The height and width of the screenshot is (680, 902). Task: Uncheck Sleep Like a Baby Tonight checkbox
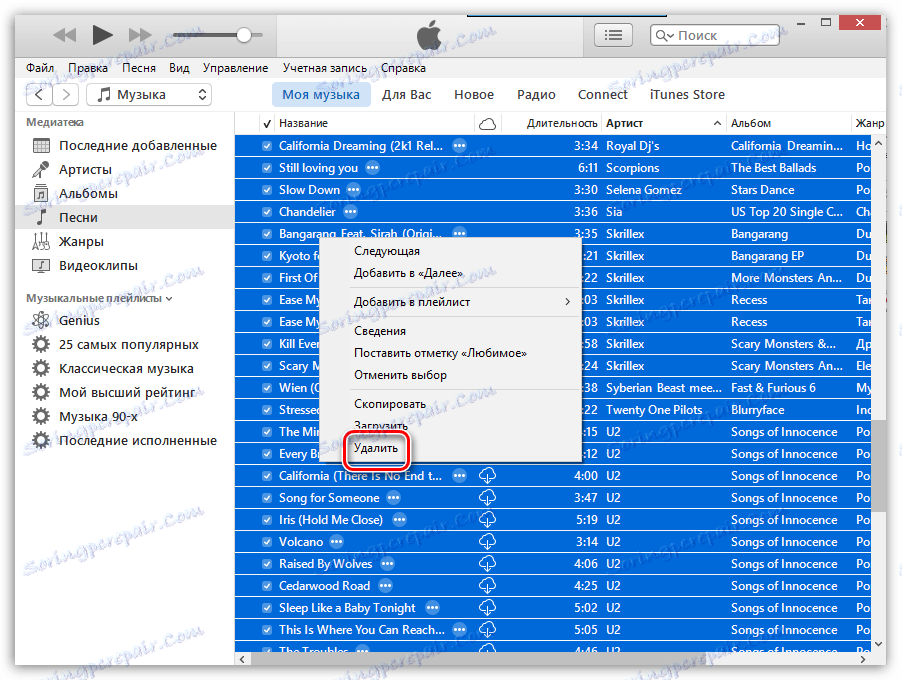click(267, 608)
